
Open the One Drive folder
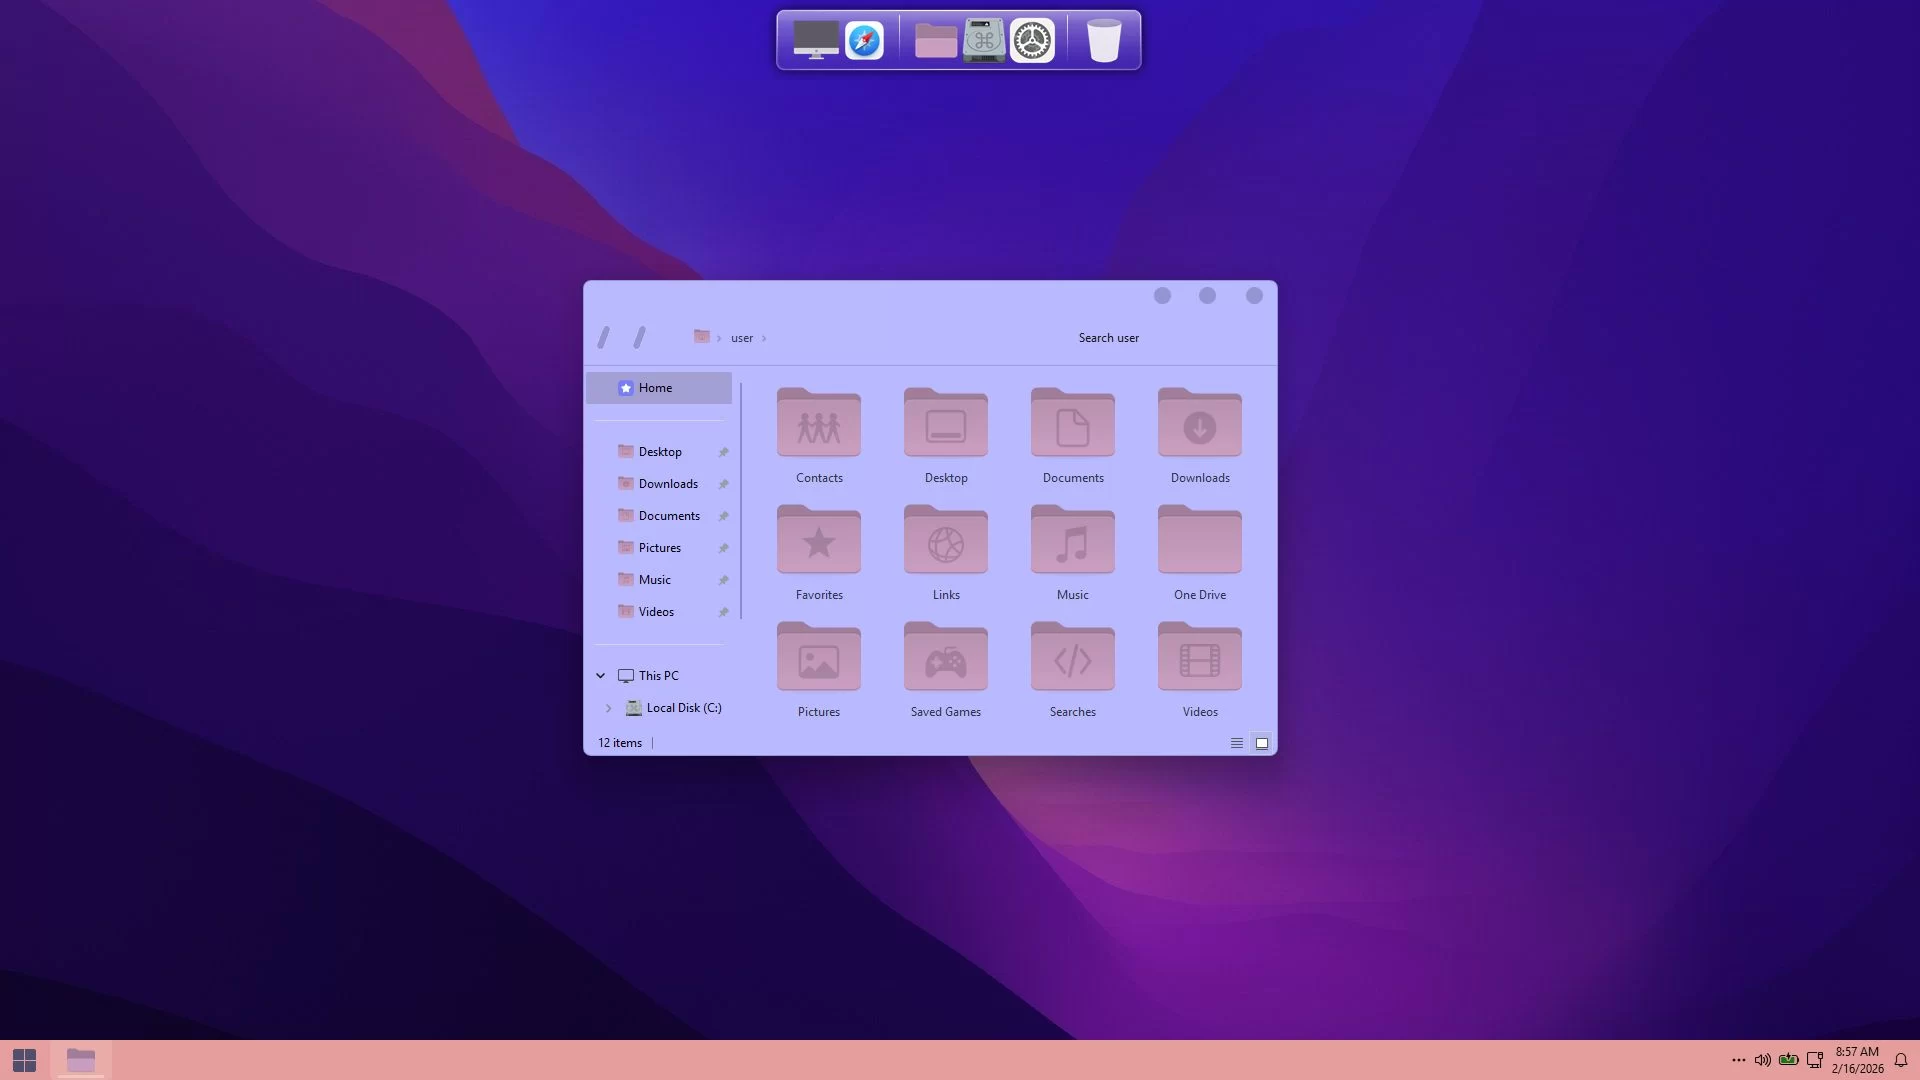click(x=1199, y=540)
